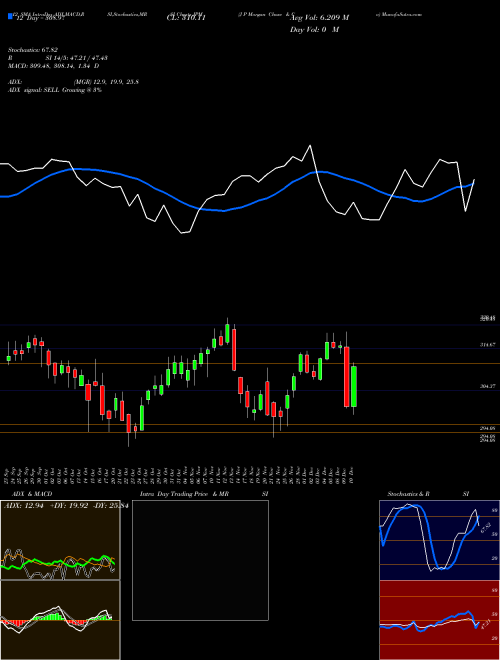Click the tall red candle beside the last candle

pos(347,377)
